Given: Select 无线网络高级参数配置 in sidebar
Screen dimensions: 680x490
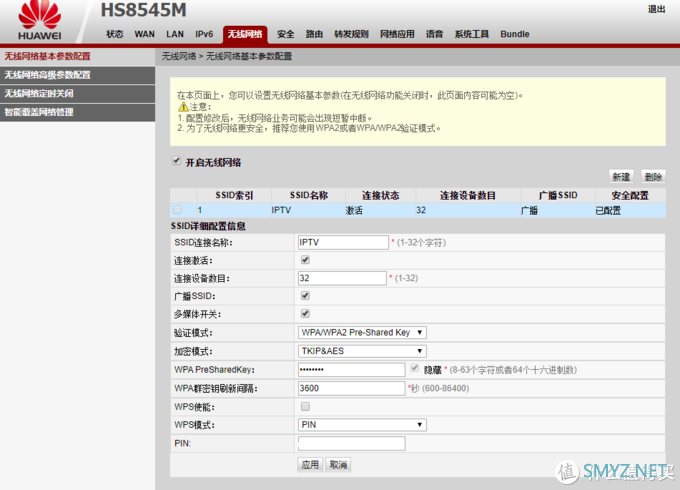Looking at the screenshot, I should coord(78,75).
